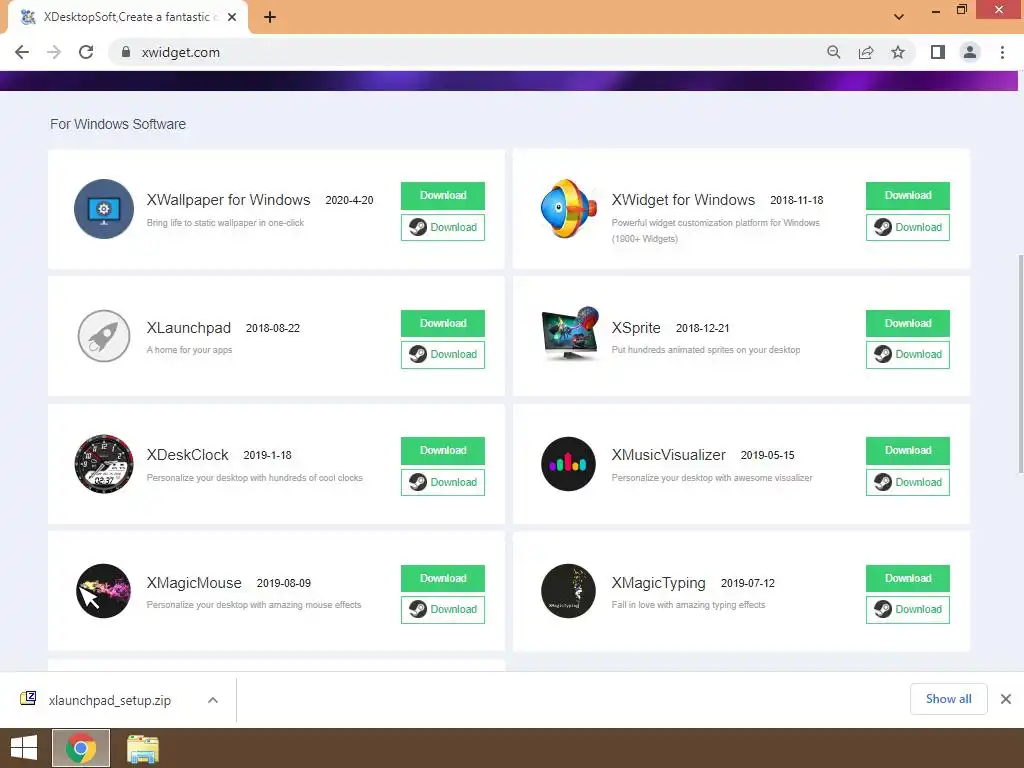1024x768 pixels.
Task: Expand options for xlaunchpad_setup.zip download
Action: pos(213,700)
